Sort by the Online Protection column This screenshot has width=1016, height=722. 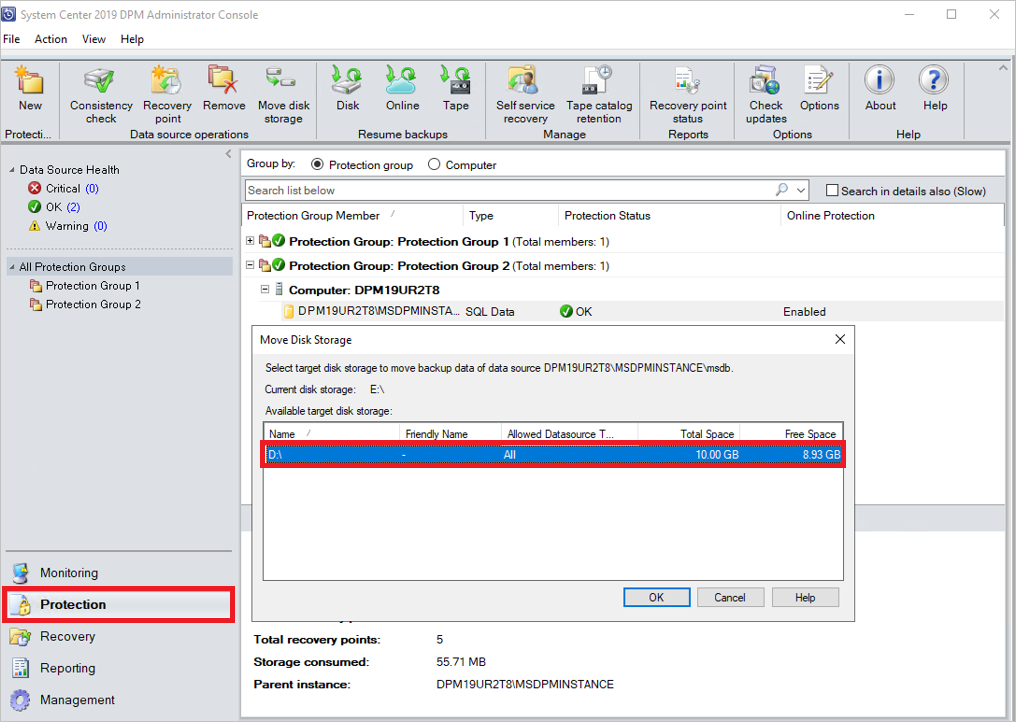[892, 216]
